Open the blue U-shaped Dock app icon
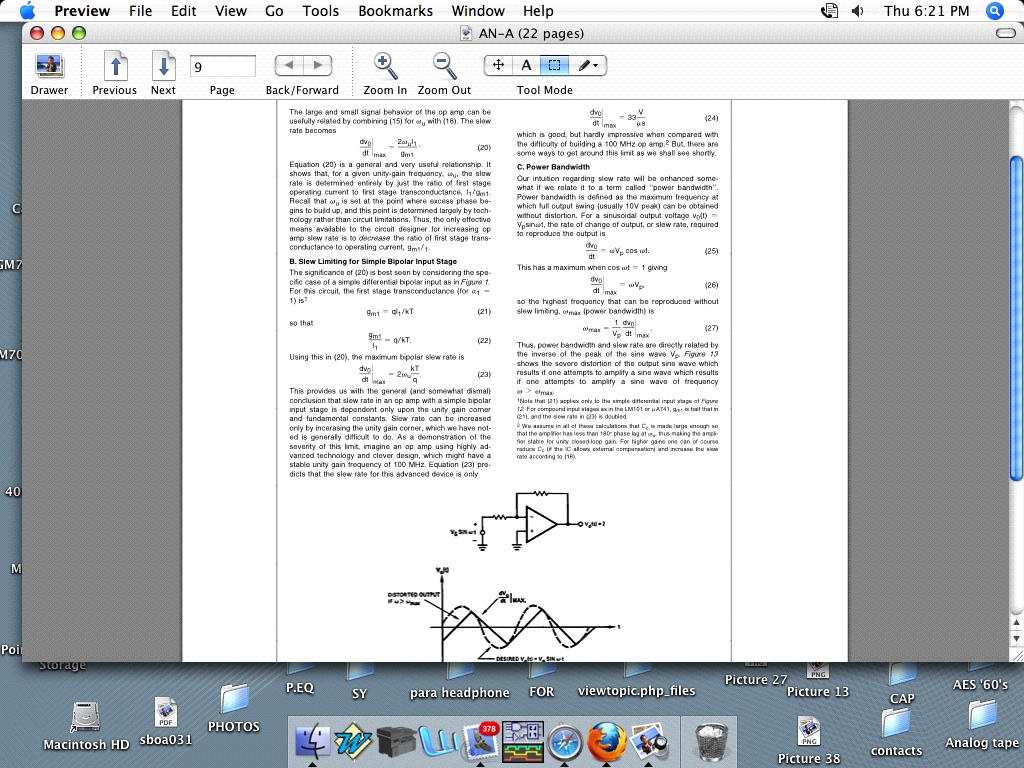 (x=438, y=743)
